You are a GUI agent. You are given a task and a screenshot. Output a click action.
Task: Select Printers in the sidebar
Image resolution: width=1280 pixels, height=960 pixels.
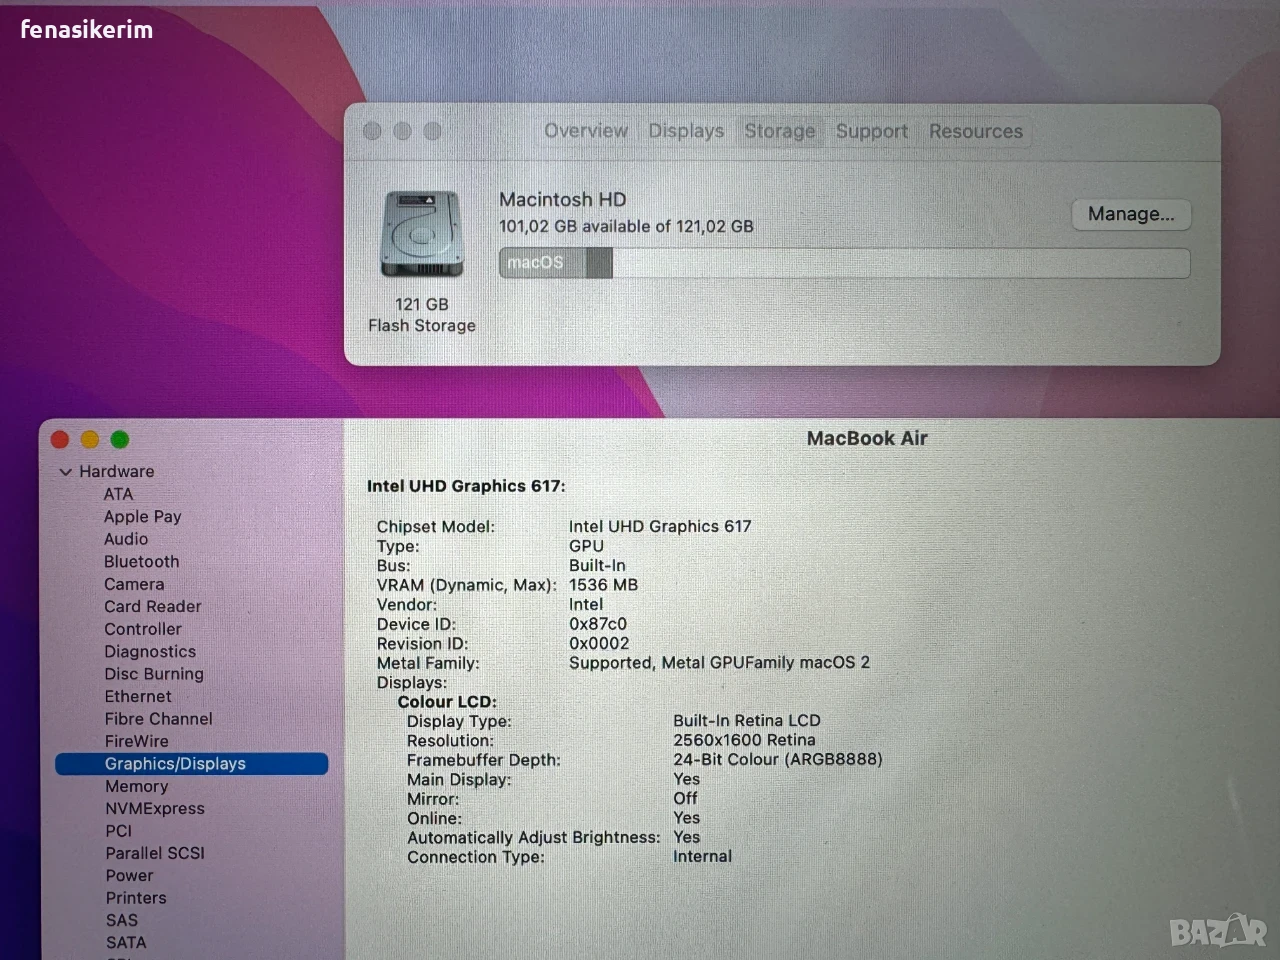[x=136, y=898]
